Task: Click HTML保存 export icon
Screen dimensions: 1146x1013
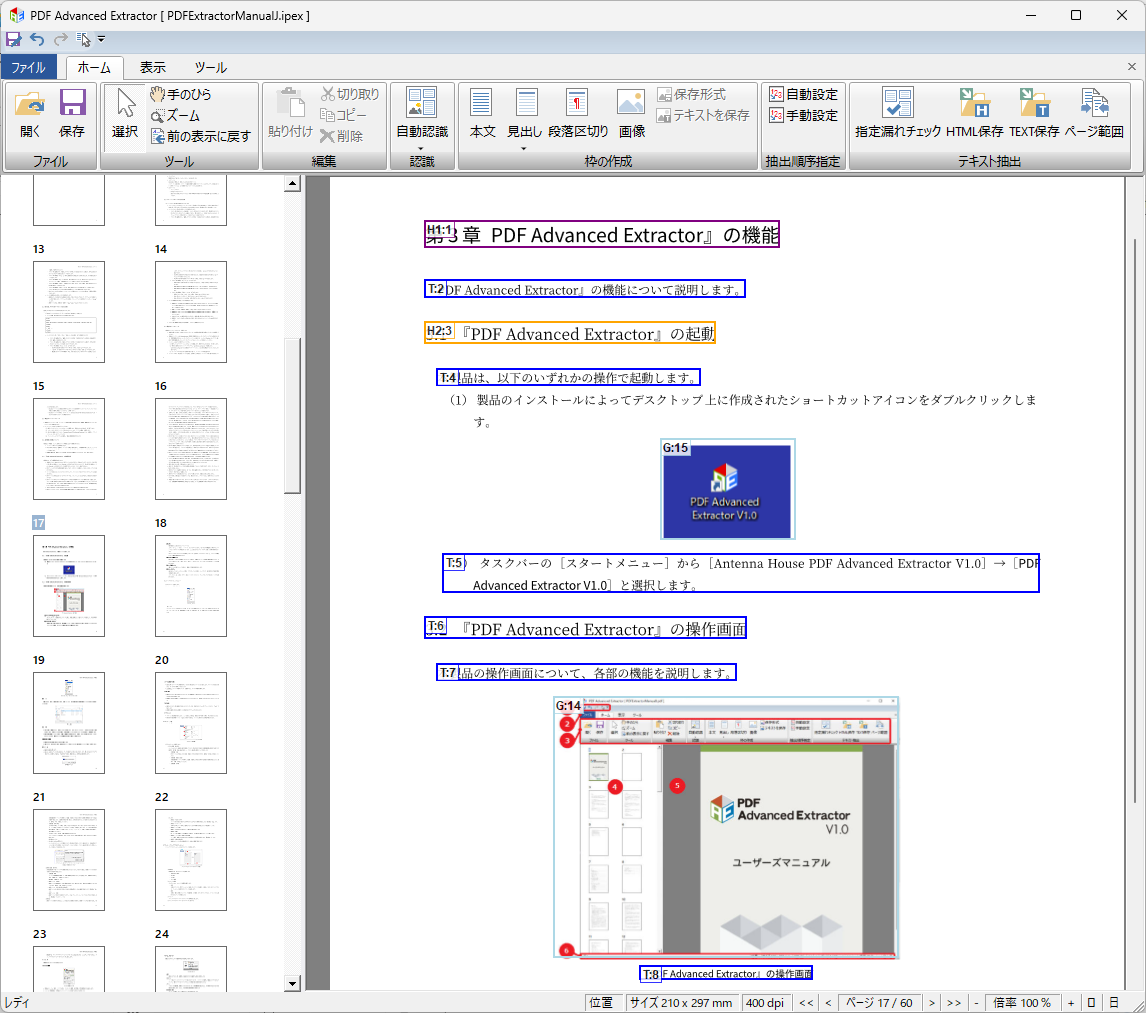Action: tap(974, 113)
